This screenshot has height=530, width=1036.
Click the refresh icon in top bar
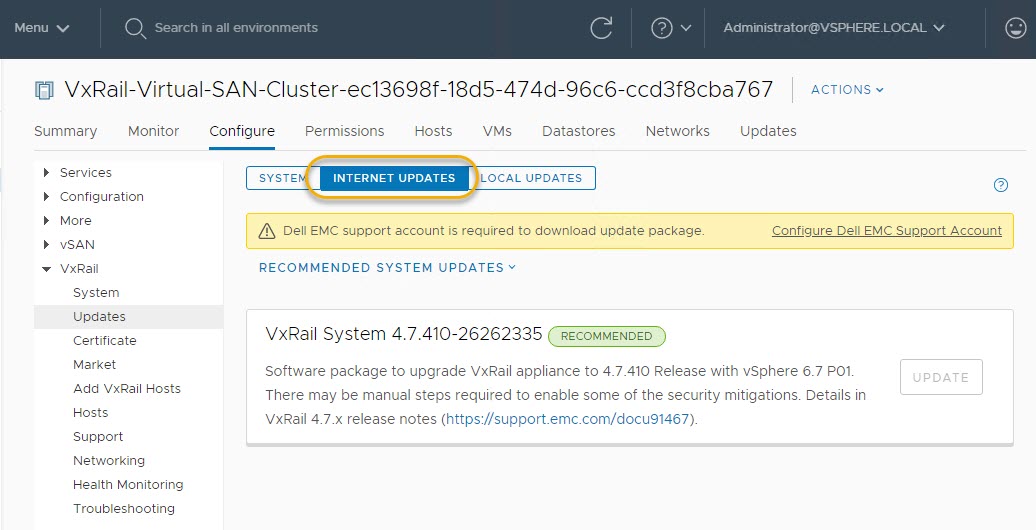tap(601, 28)
